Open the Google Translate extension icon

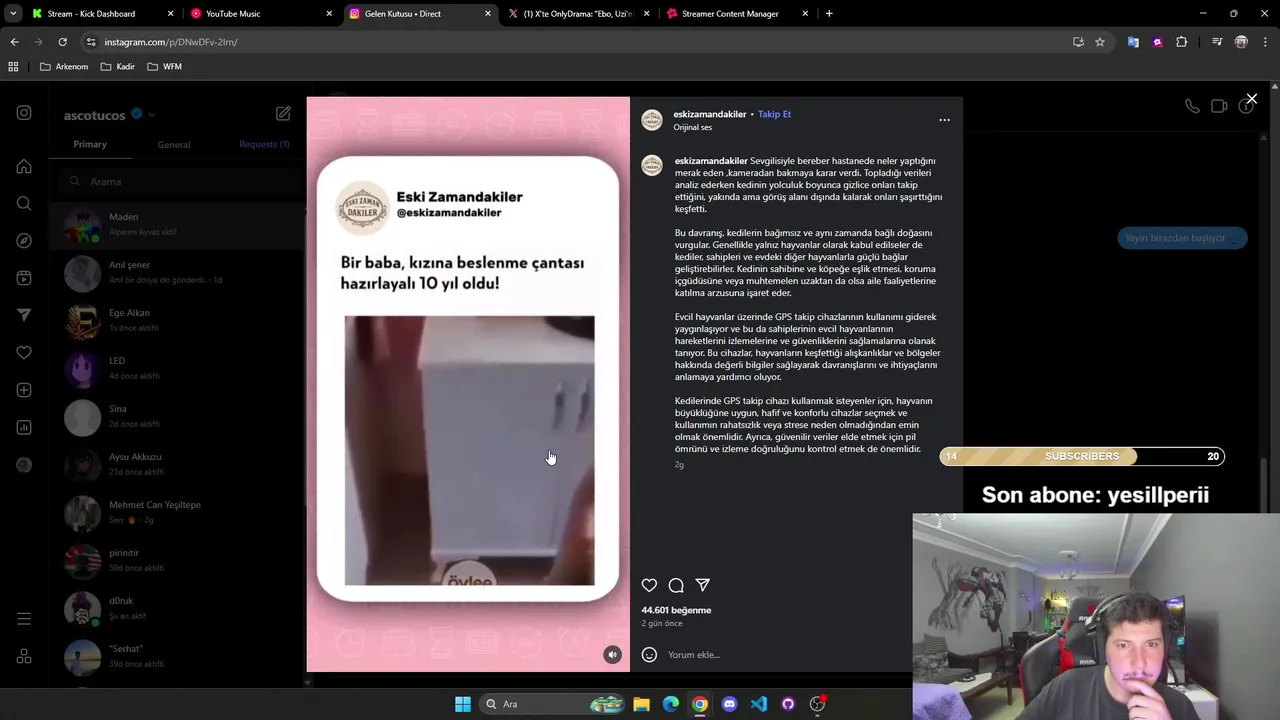(1133, 42)
